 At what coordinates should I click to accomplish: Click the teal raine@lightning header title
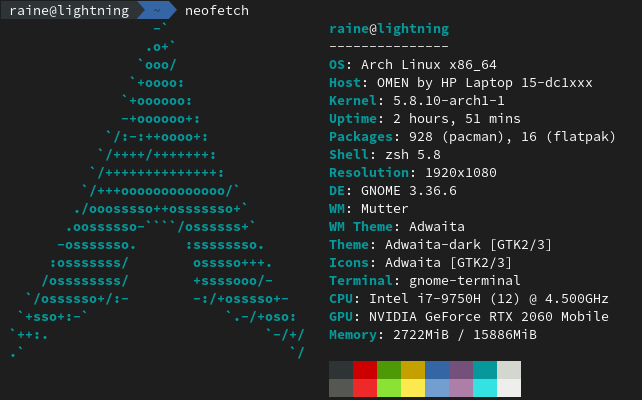tap(389, 29)
